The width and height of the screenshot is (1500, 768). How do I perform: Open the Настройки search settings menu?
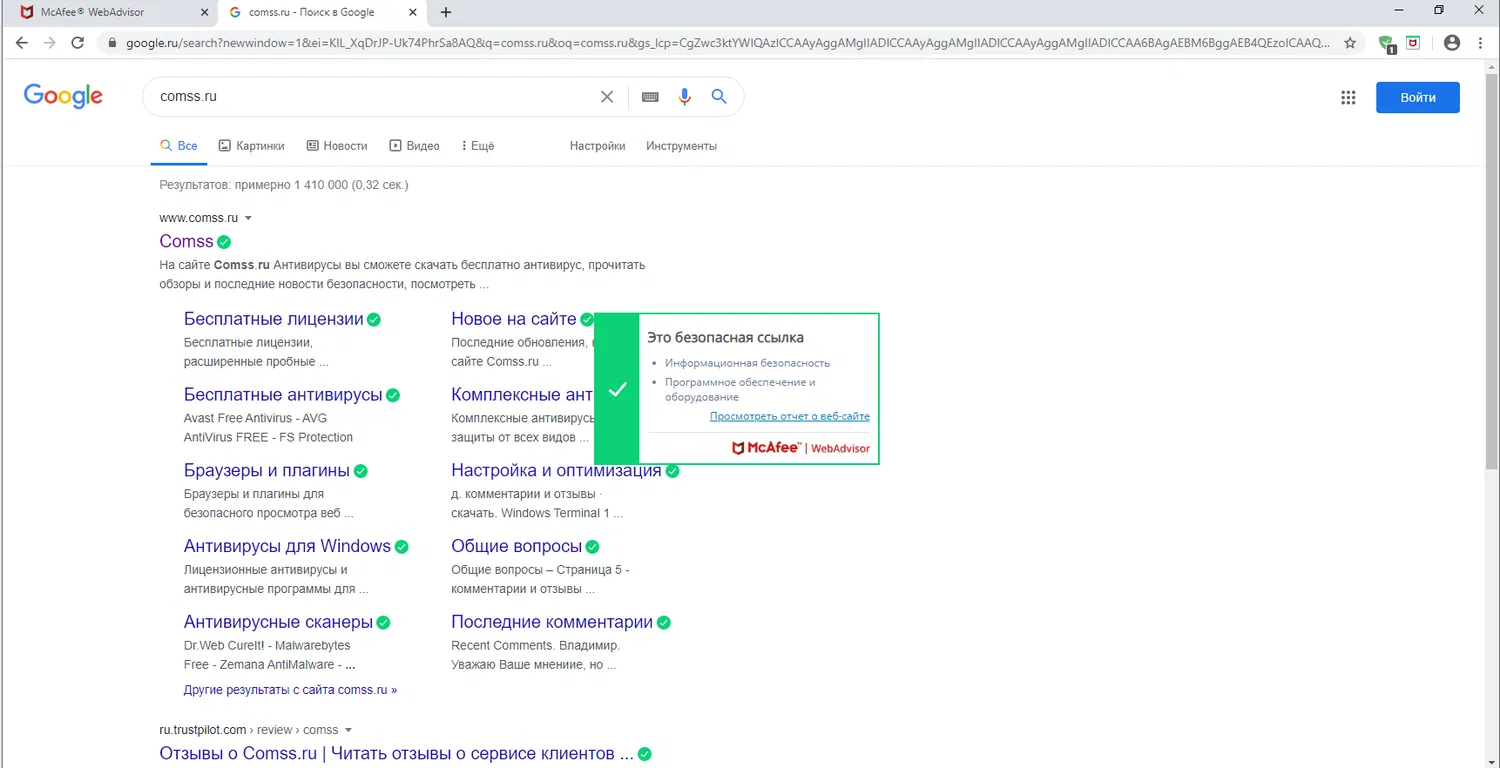pos(597,146)
